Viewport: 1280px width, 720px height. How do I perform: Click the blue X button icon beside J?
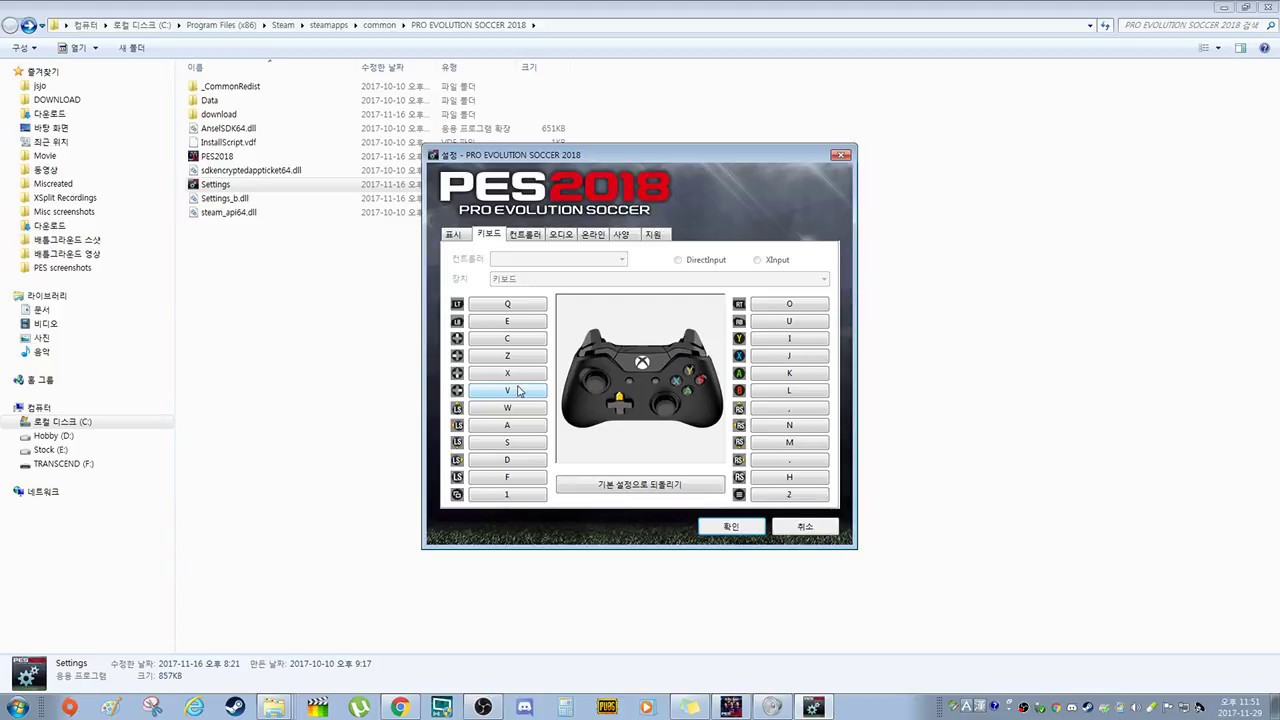[739, 356]
